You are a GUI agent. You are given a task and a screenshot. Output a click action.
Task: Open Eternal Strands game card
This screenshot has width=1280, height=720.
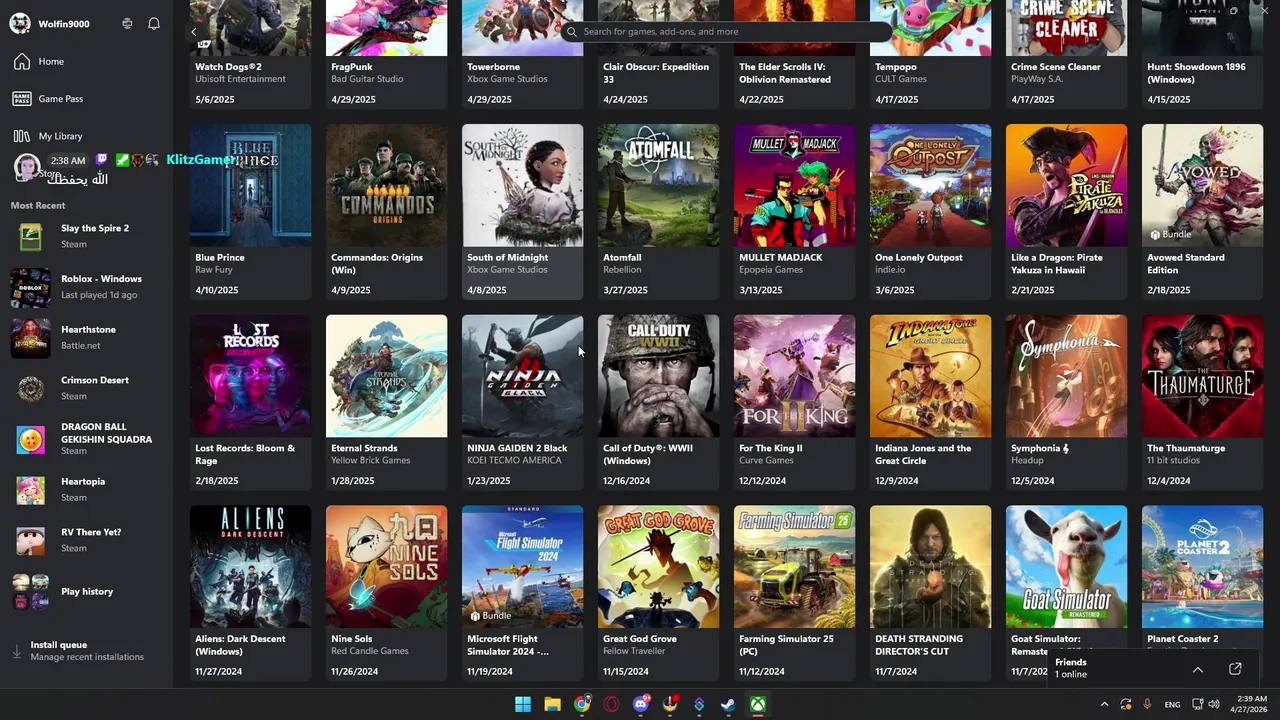(x=386, y=403)
